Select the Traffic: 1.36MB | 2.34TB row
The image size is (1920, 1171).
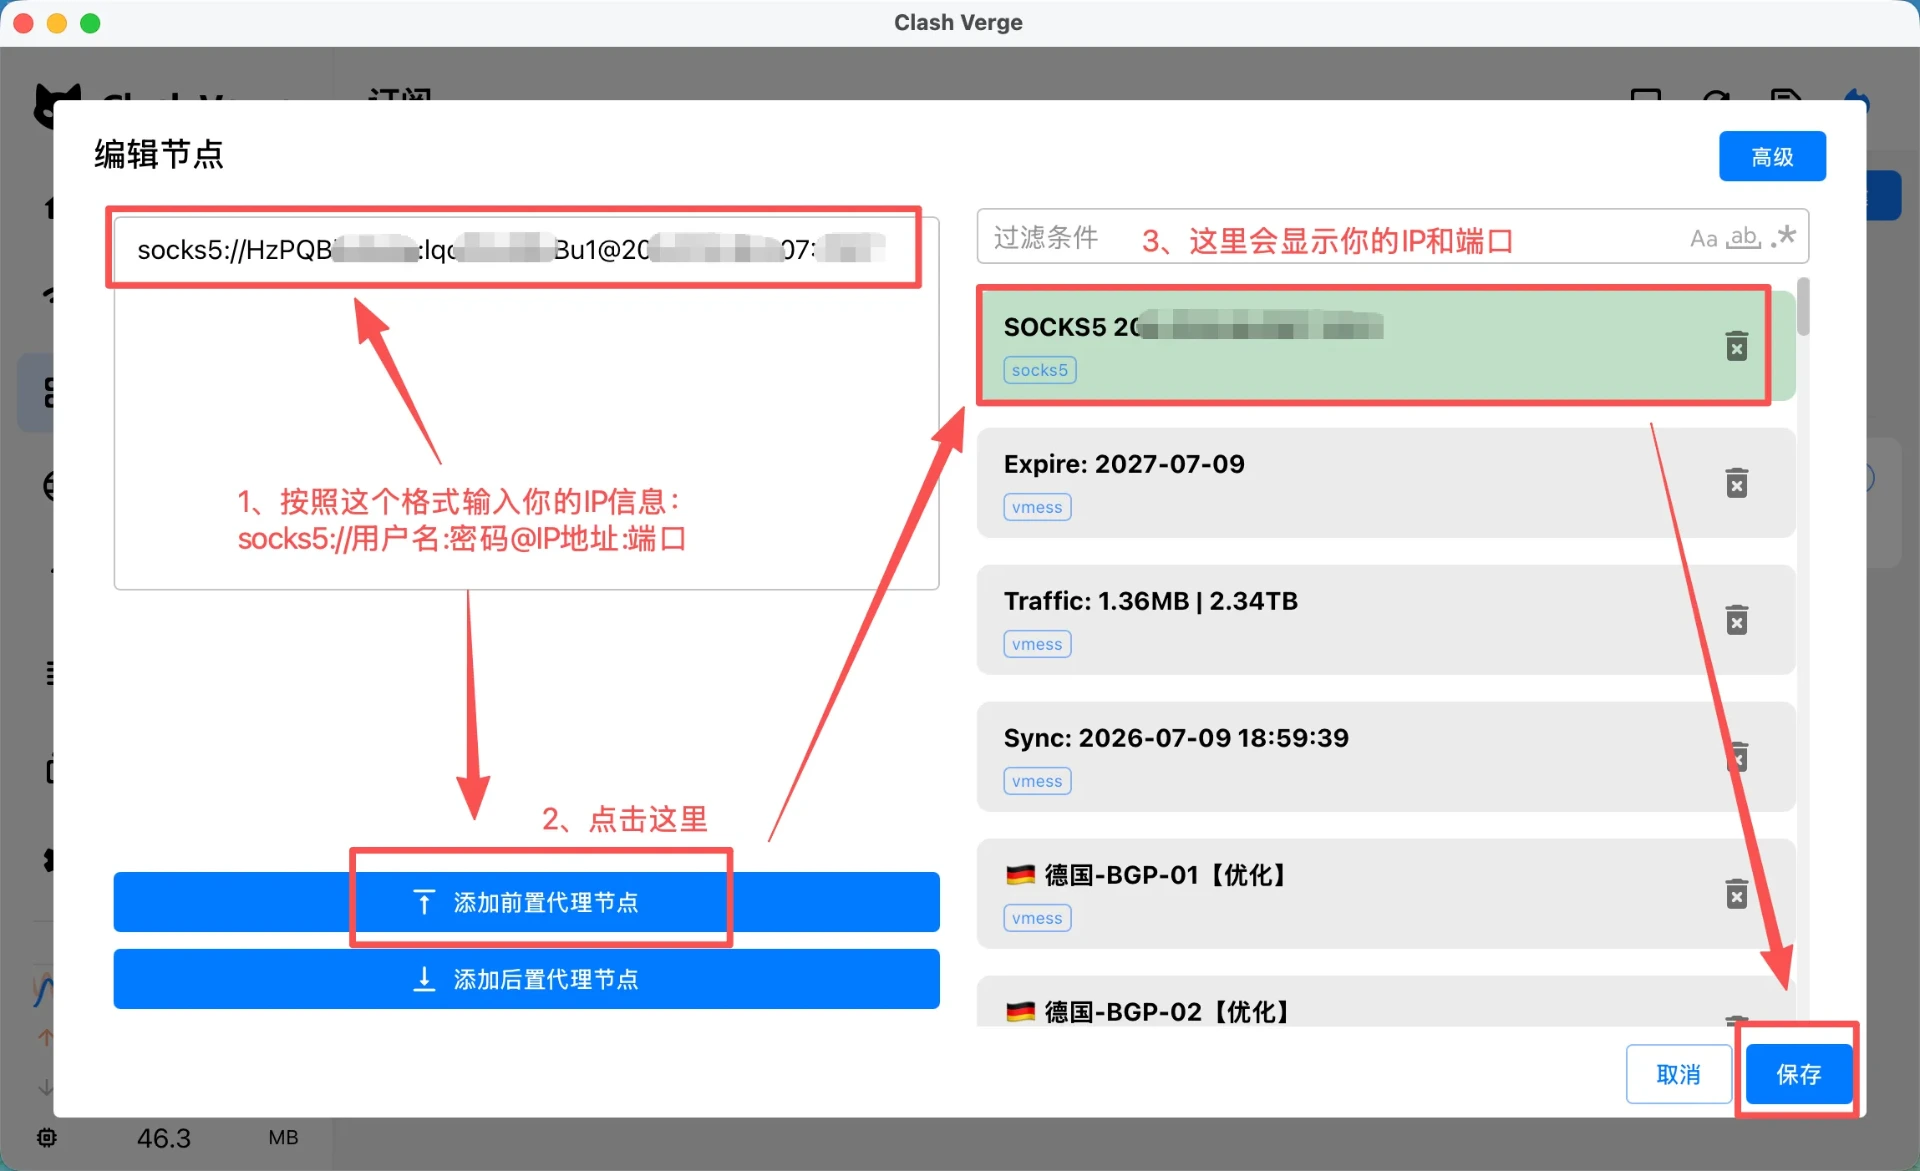tap(1386, 620)
